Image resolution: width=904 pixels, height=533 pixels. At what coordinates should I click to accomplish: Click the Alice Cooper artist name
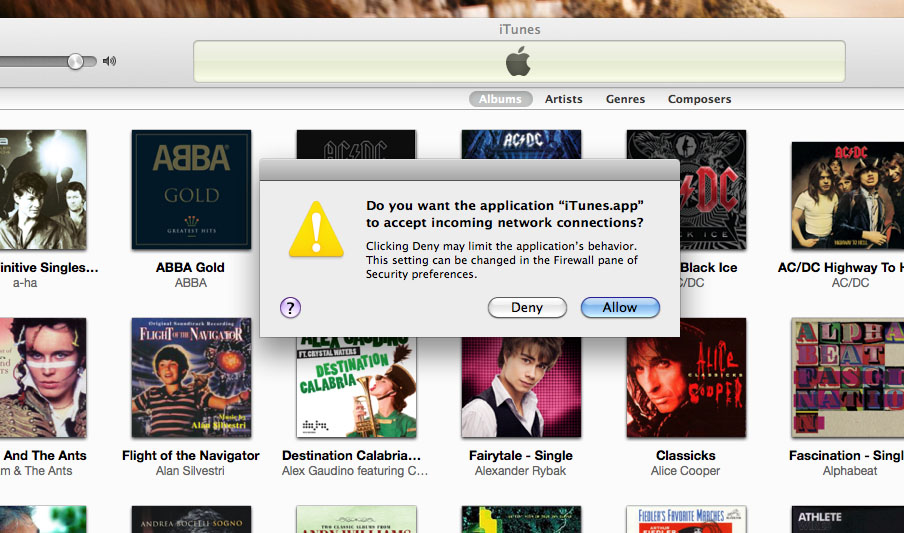coord(685,471)
